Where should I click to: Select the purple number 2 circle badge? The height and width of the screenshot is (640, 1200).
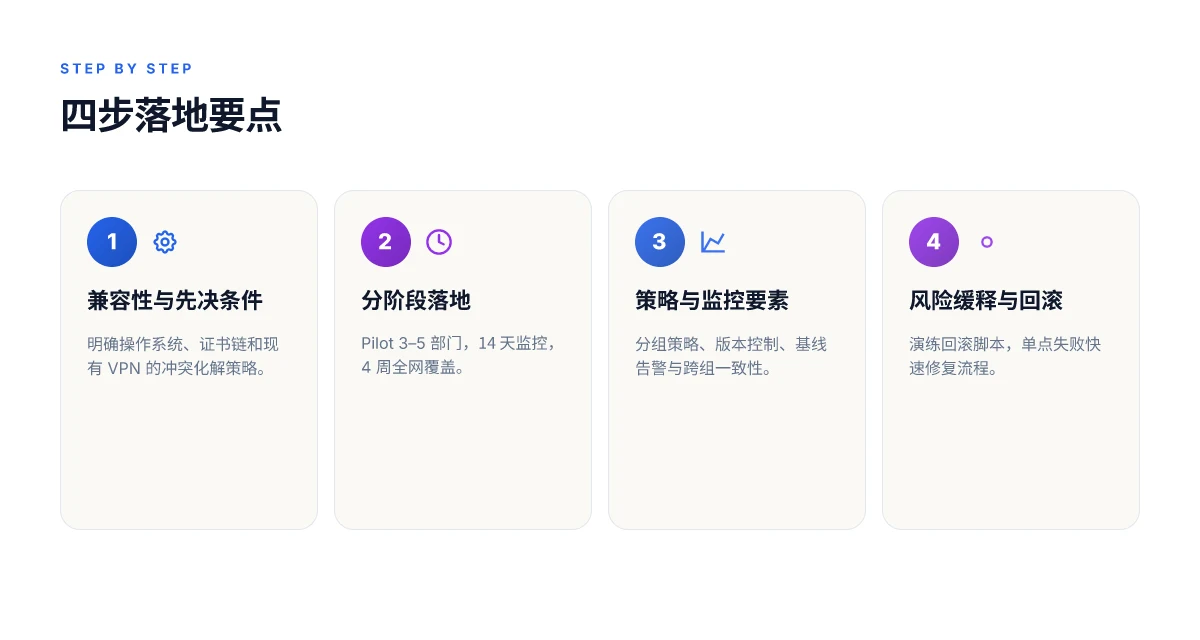pos(386,242)
